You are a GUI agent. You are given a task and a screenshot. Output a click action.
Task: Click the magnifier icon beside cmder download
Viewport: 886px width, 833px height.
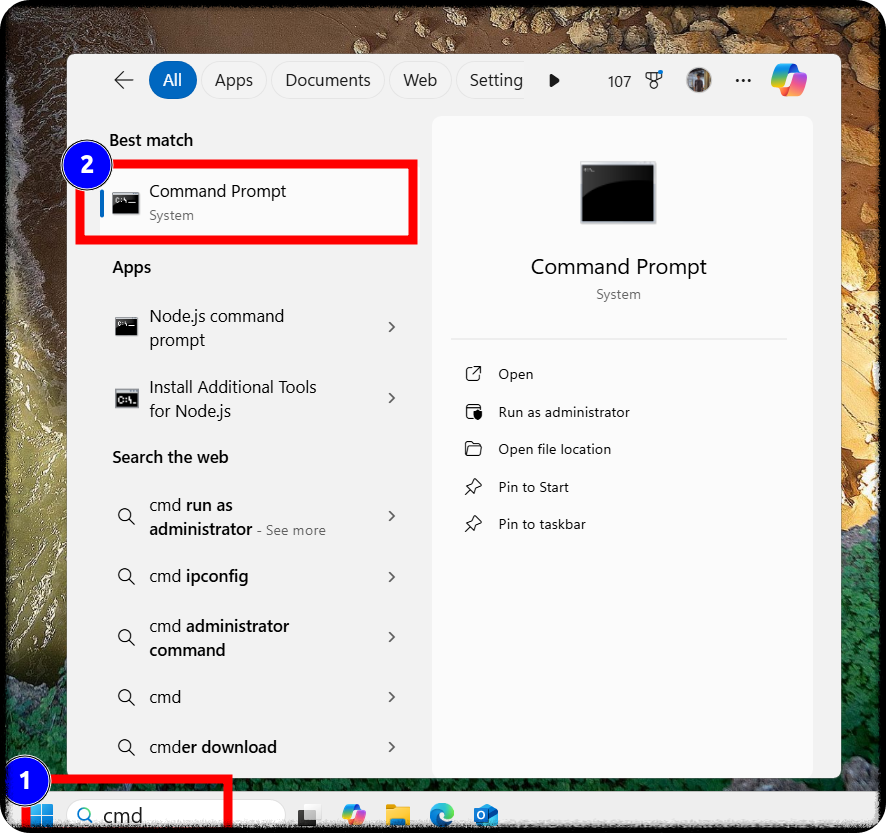coord(126,747)
